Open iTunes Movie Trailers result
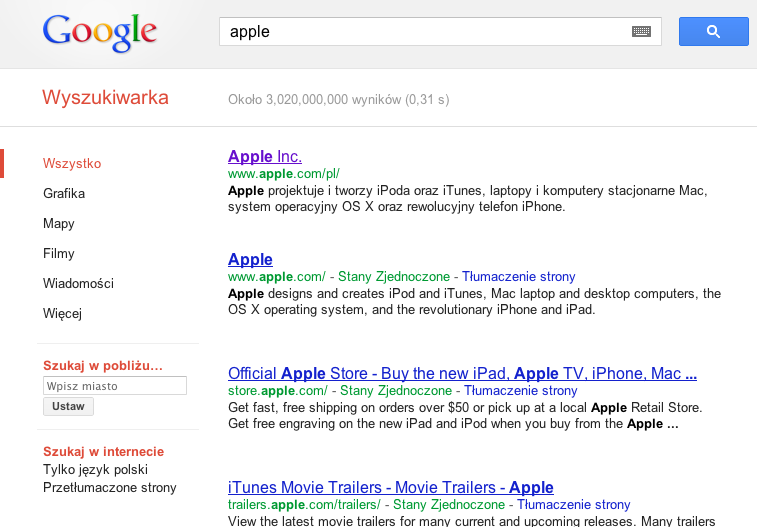Screen dimensions: 757x527 [x=391, y=487]
